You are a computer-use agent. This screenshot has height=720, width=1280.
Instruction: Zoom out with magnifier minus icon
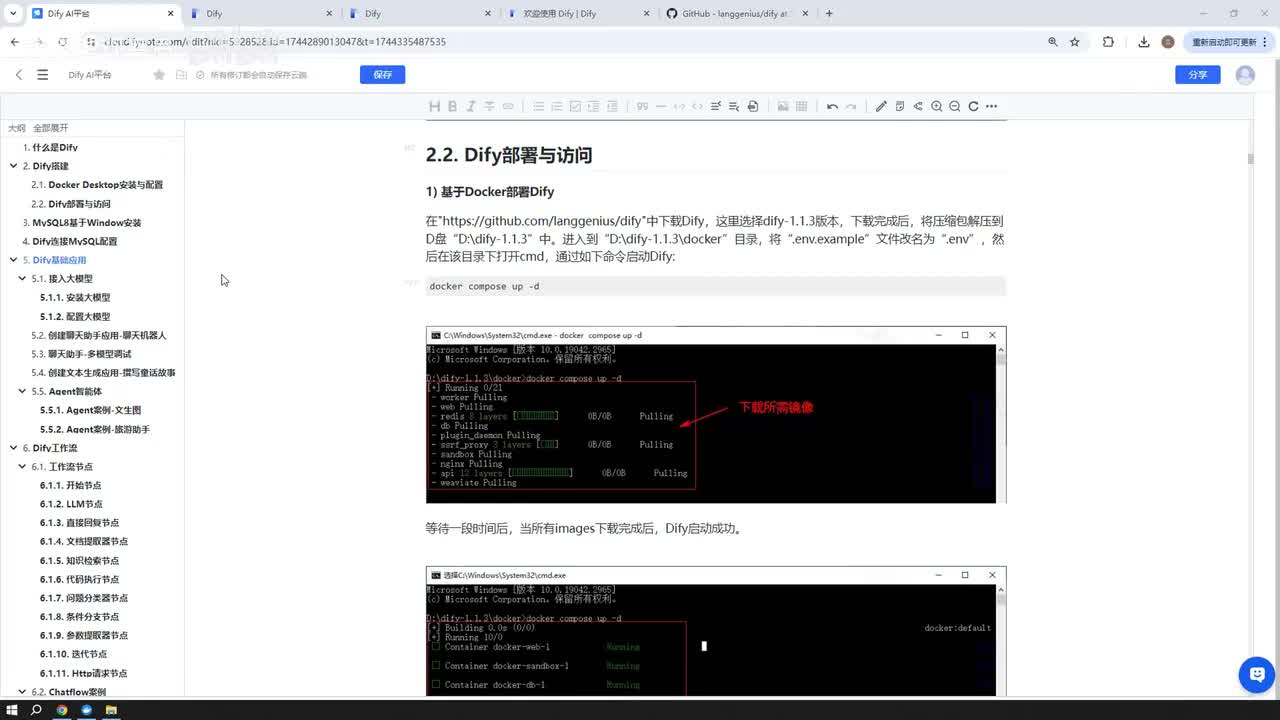coord(955,106)
